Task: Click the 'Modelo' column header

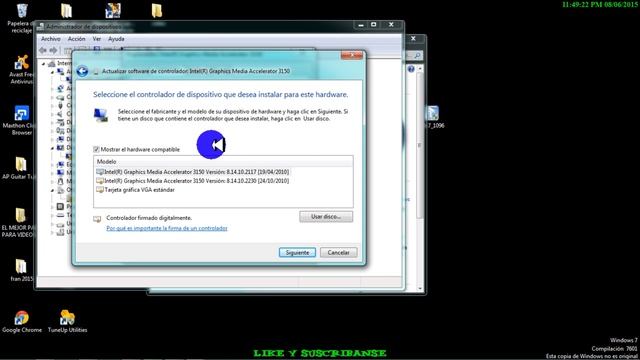Action: (223, 162)
